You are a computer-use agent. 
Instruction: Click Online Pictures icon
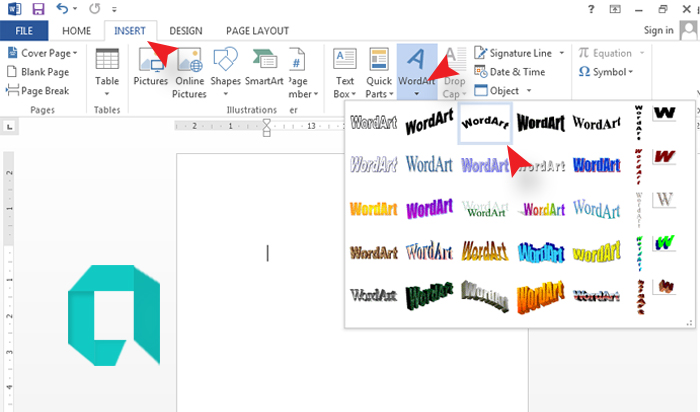(190, 73)
